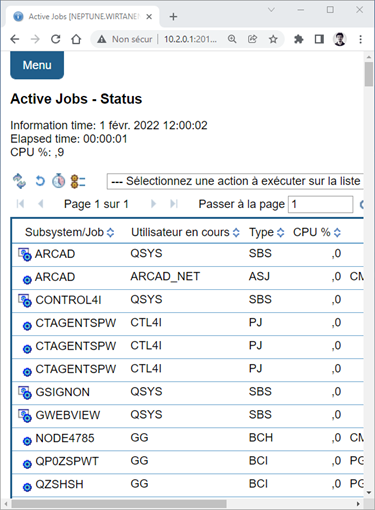Click QP0ZSPWT job icon
Viewport: 375px width, 510px height.
coord(27,464)
